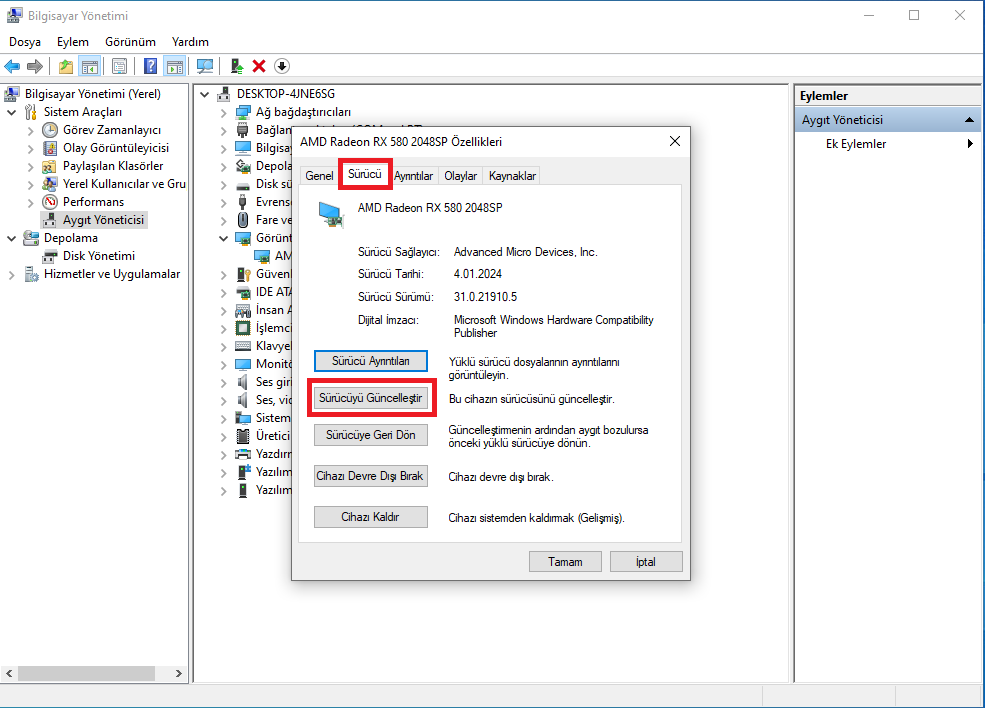Click the Sürücüye Geri Dön button

371,435
